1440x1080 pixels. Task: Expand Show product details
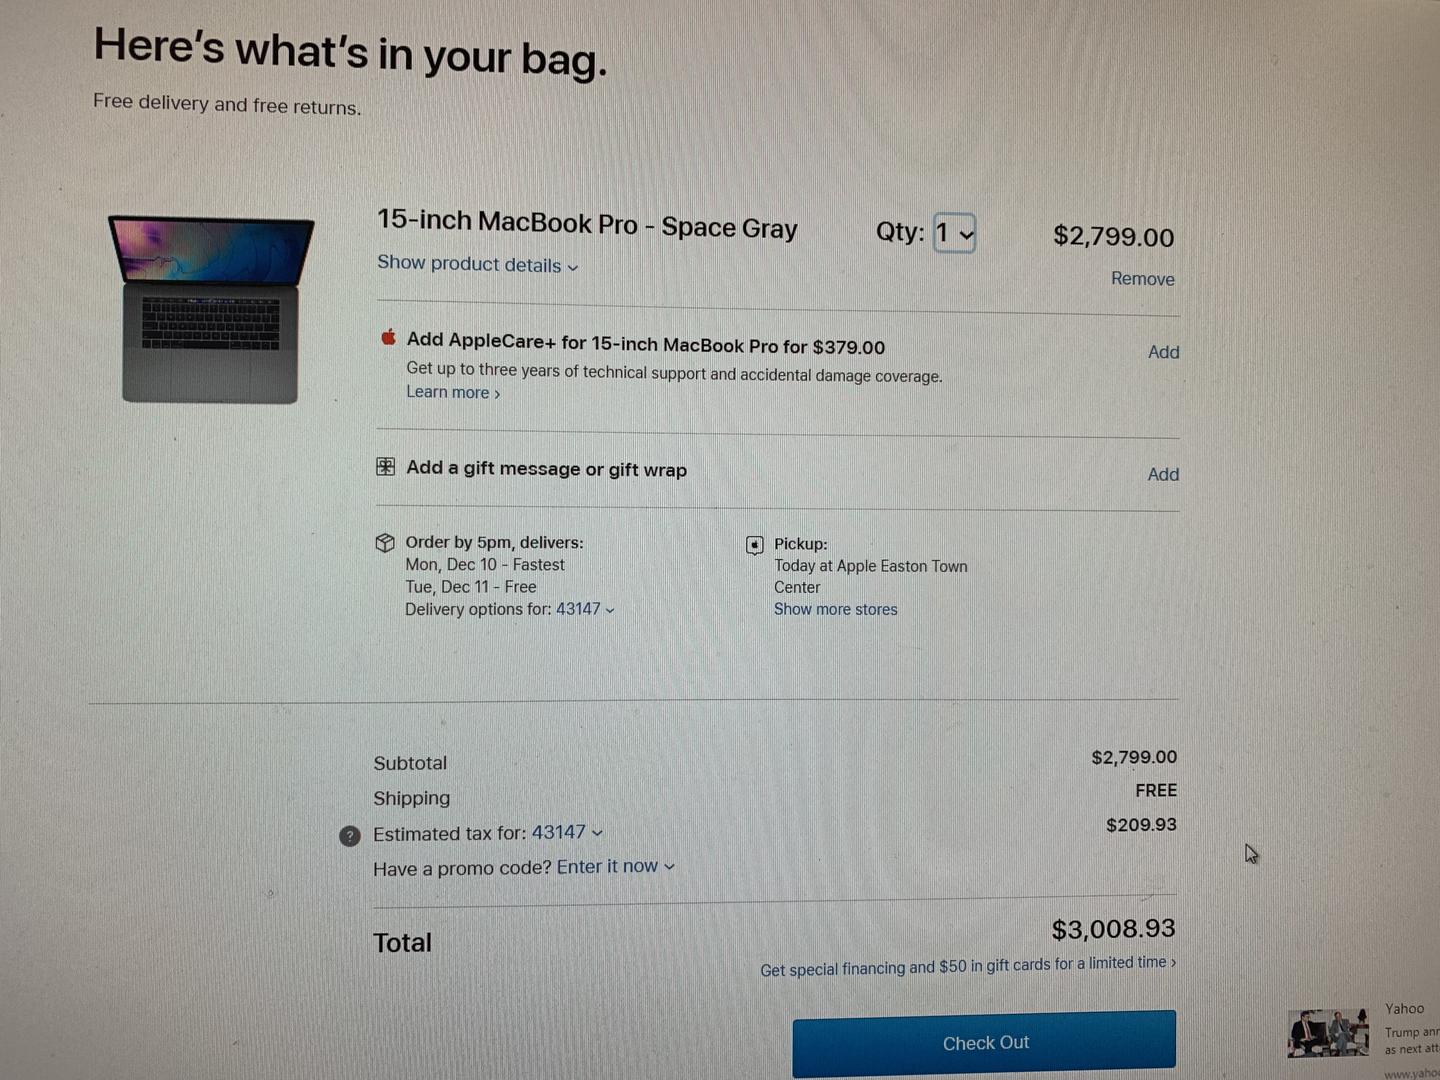477,264
